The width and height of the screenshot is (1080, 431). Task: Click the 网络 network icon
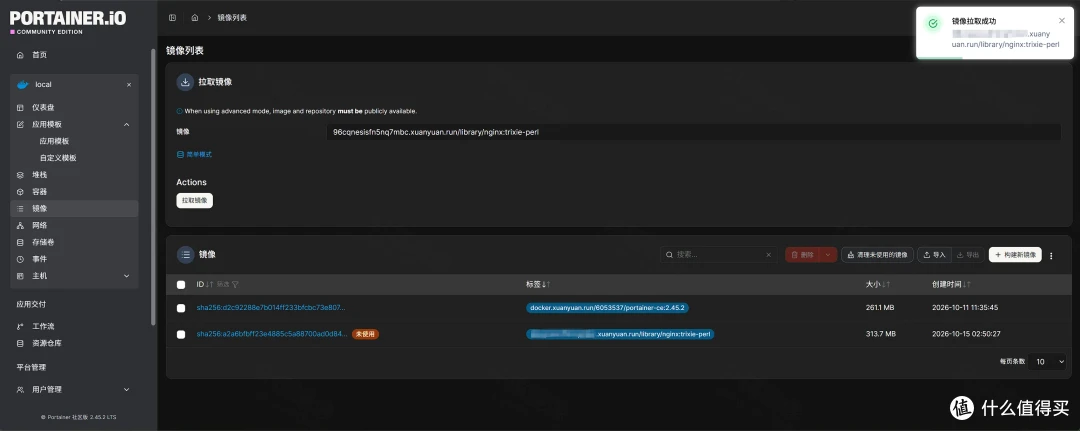tap(20, 226)
